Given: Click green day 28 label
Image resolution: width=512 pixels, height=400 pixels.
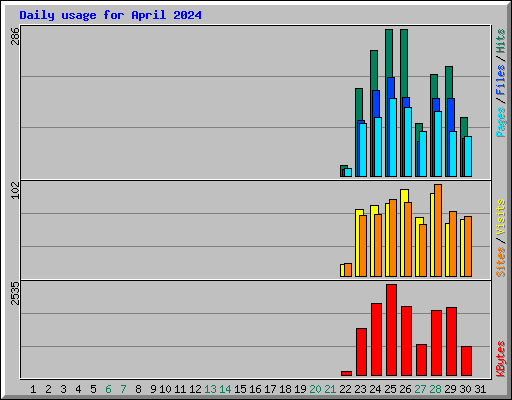Looking at the screenshot, I should click(x=435, y=389).
